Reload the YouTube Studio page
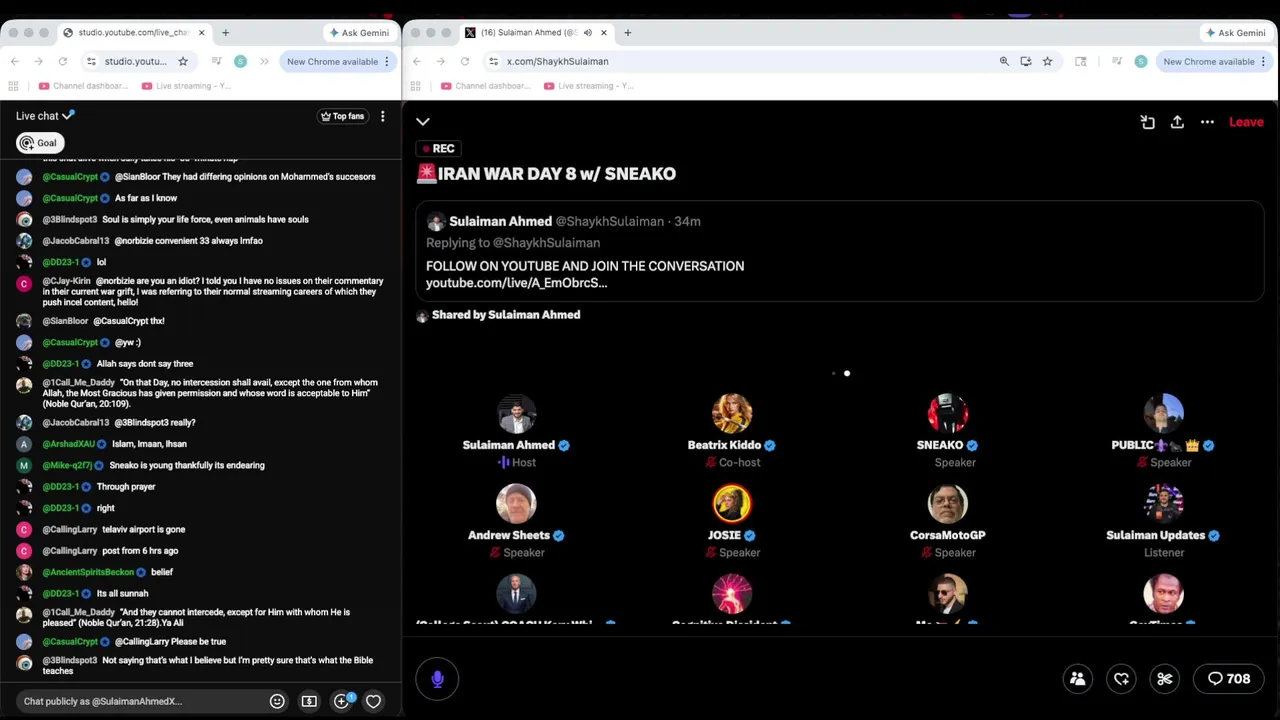The image size is (1280, 720). (x=63, y=61)
